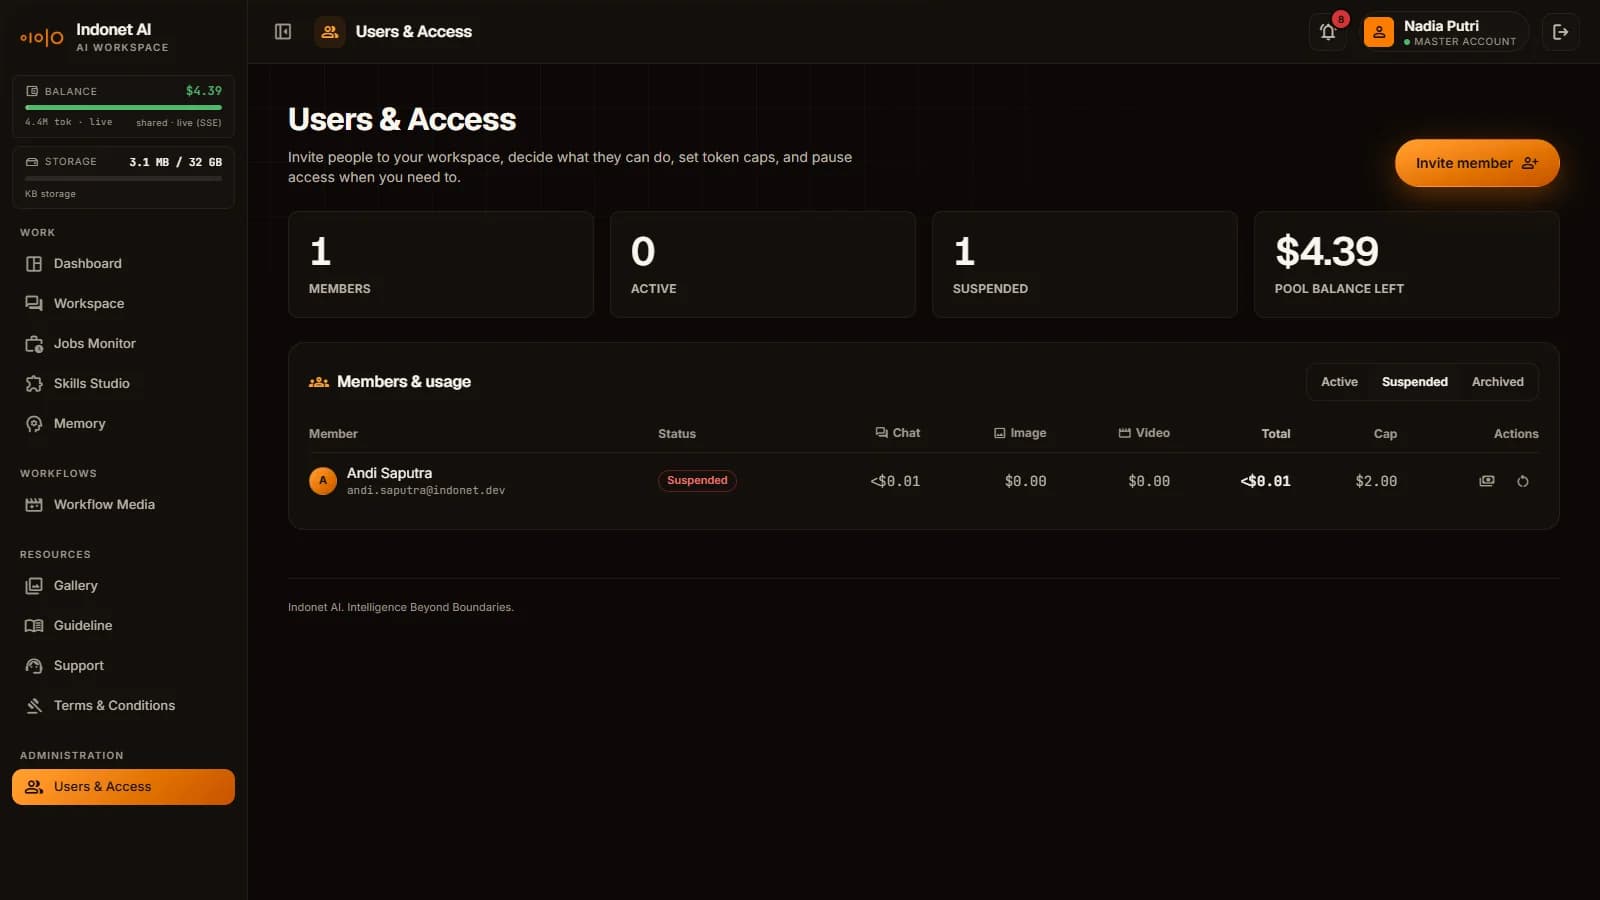Open Skills Studio in the sidebar

tap(123, 384)
